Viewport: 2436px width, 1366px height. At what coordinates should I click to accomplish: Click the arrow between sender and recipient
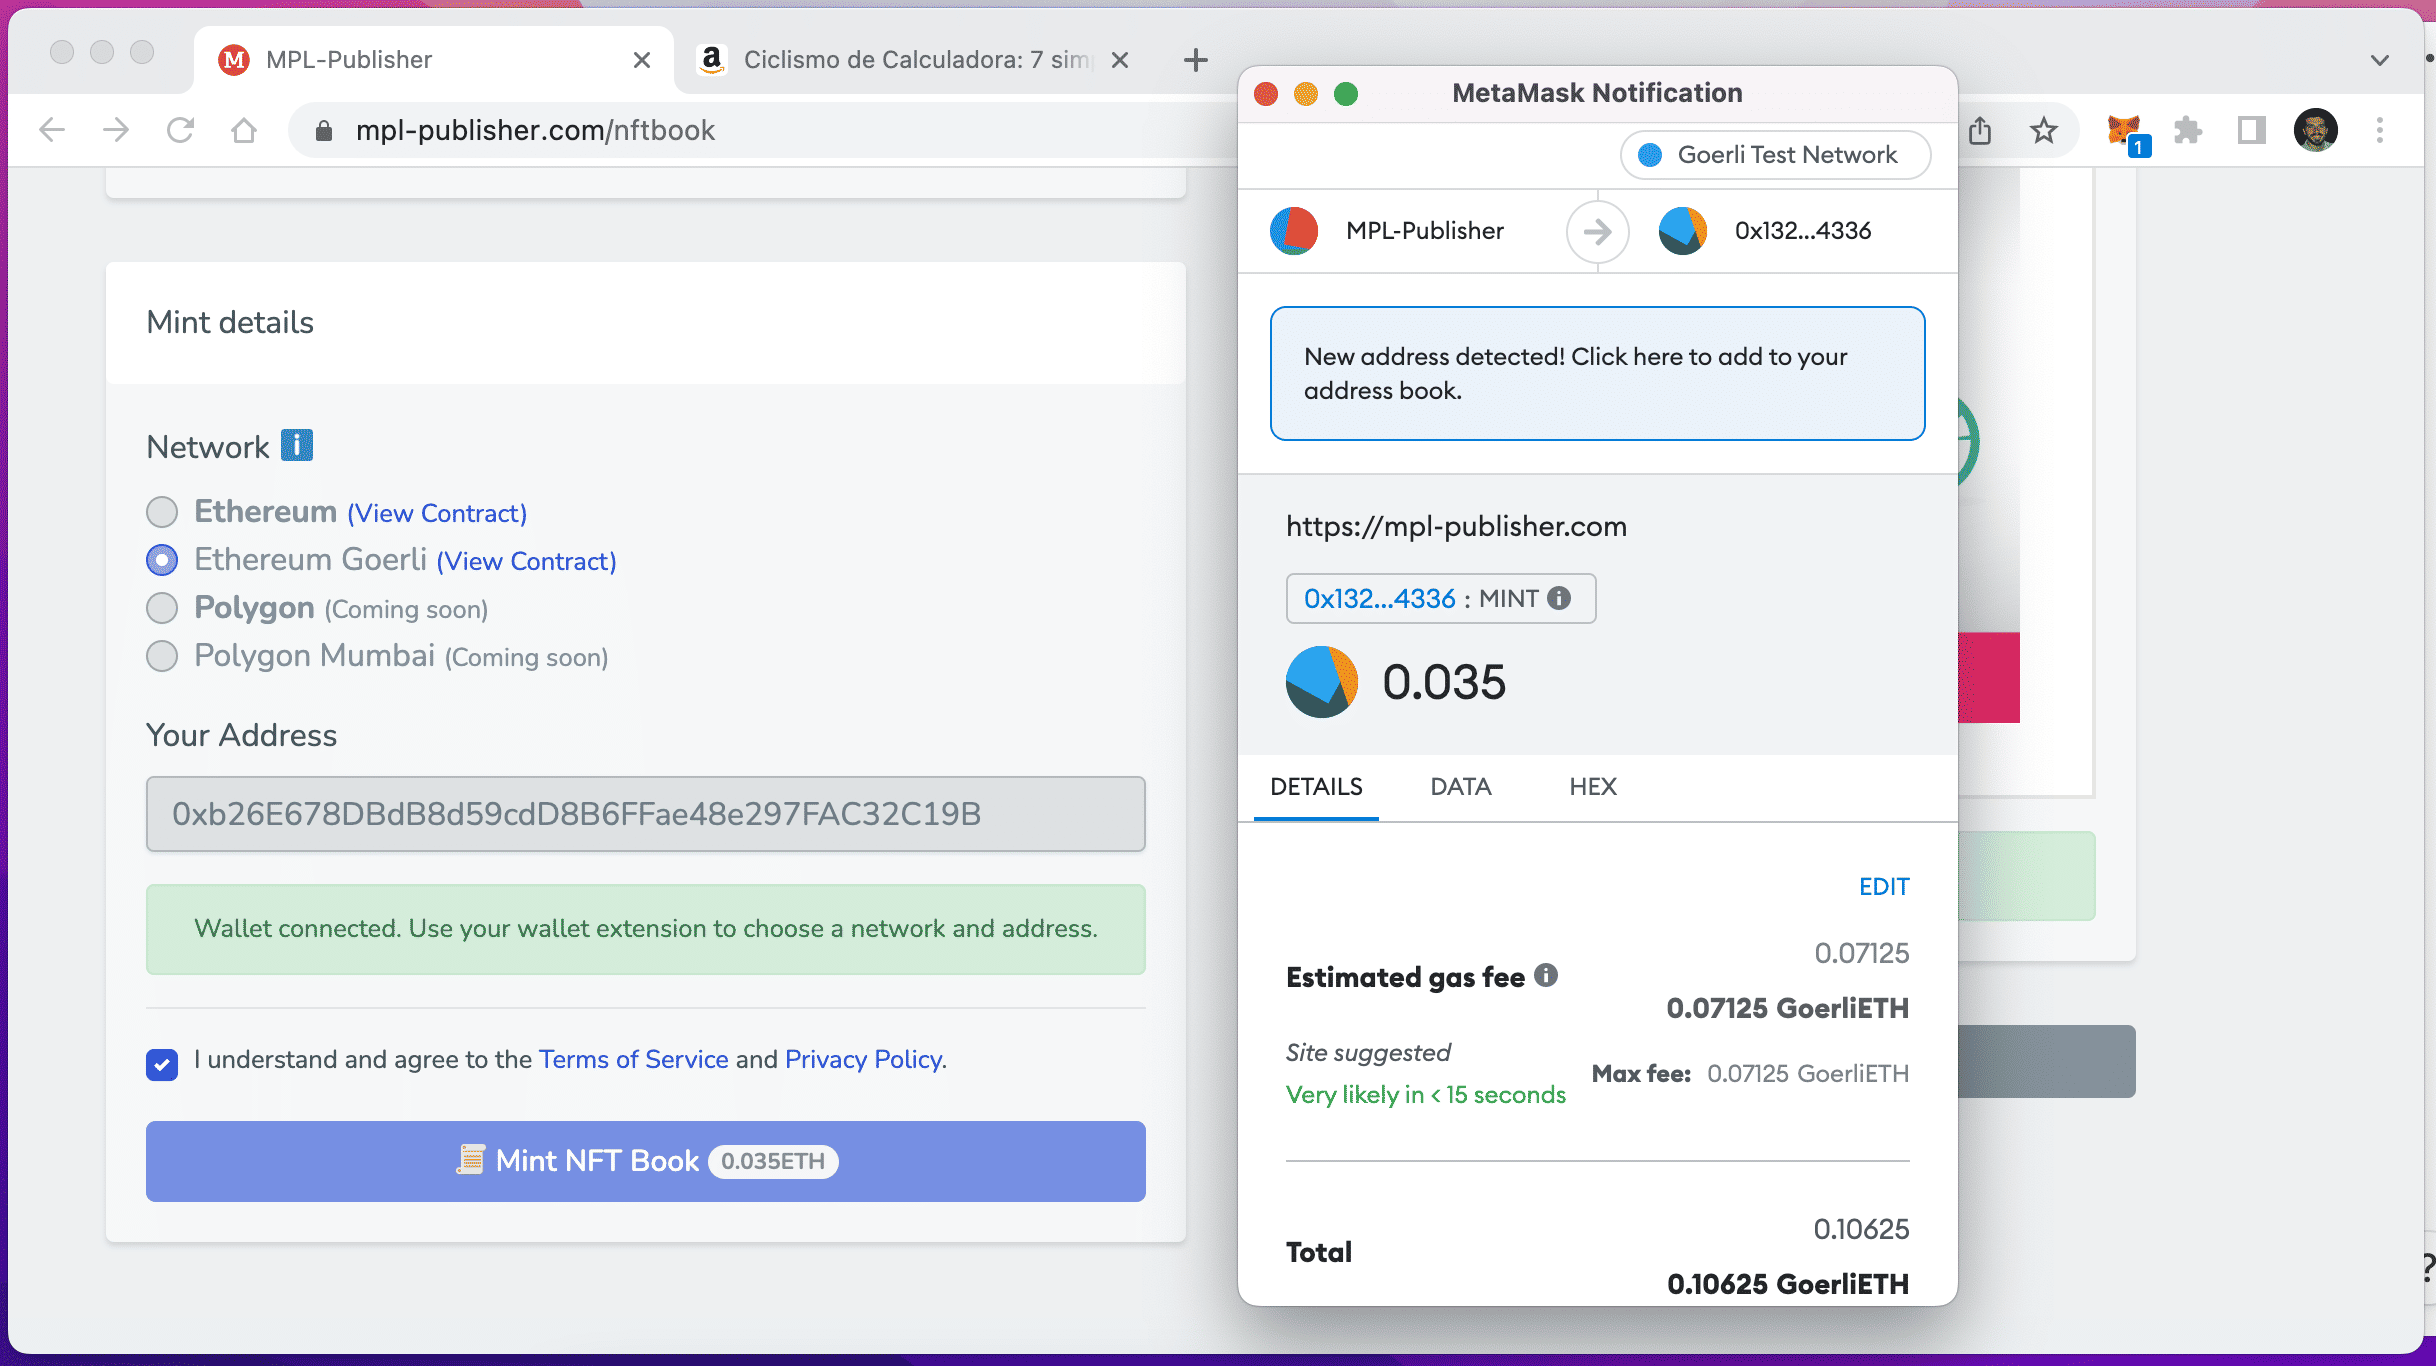(x=1598, y=232)
